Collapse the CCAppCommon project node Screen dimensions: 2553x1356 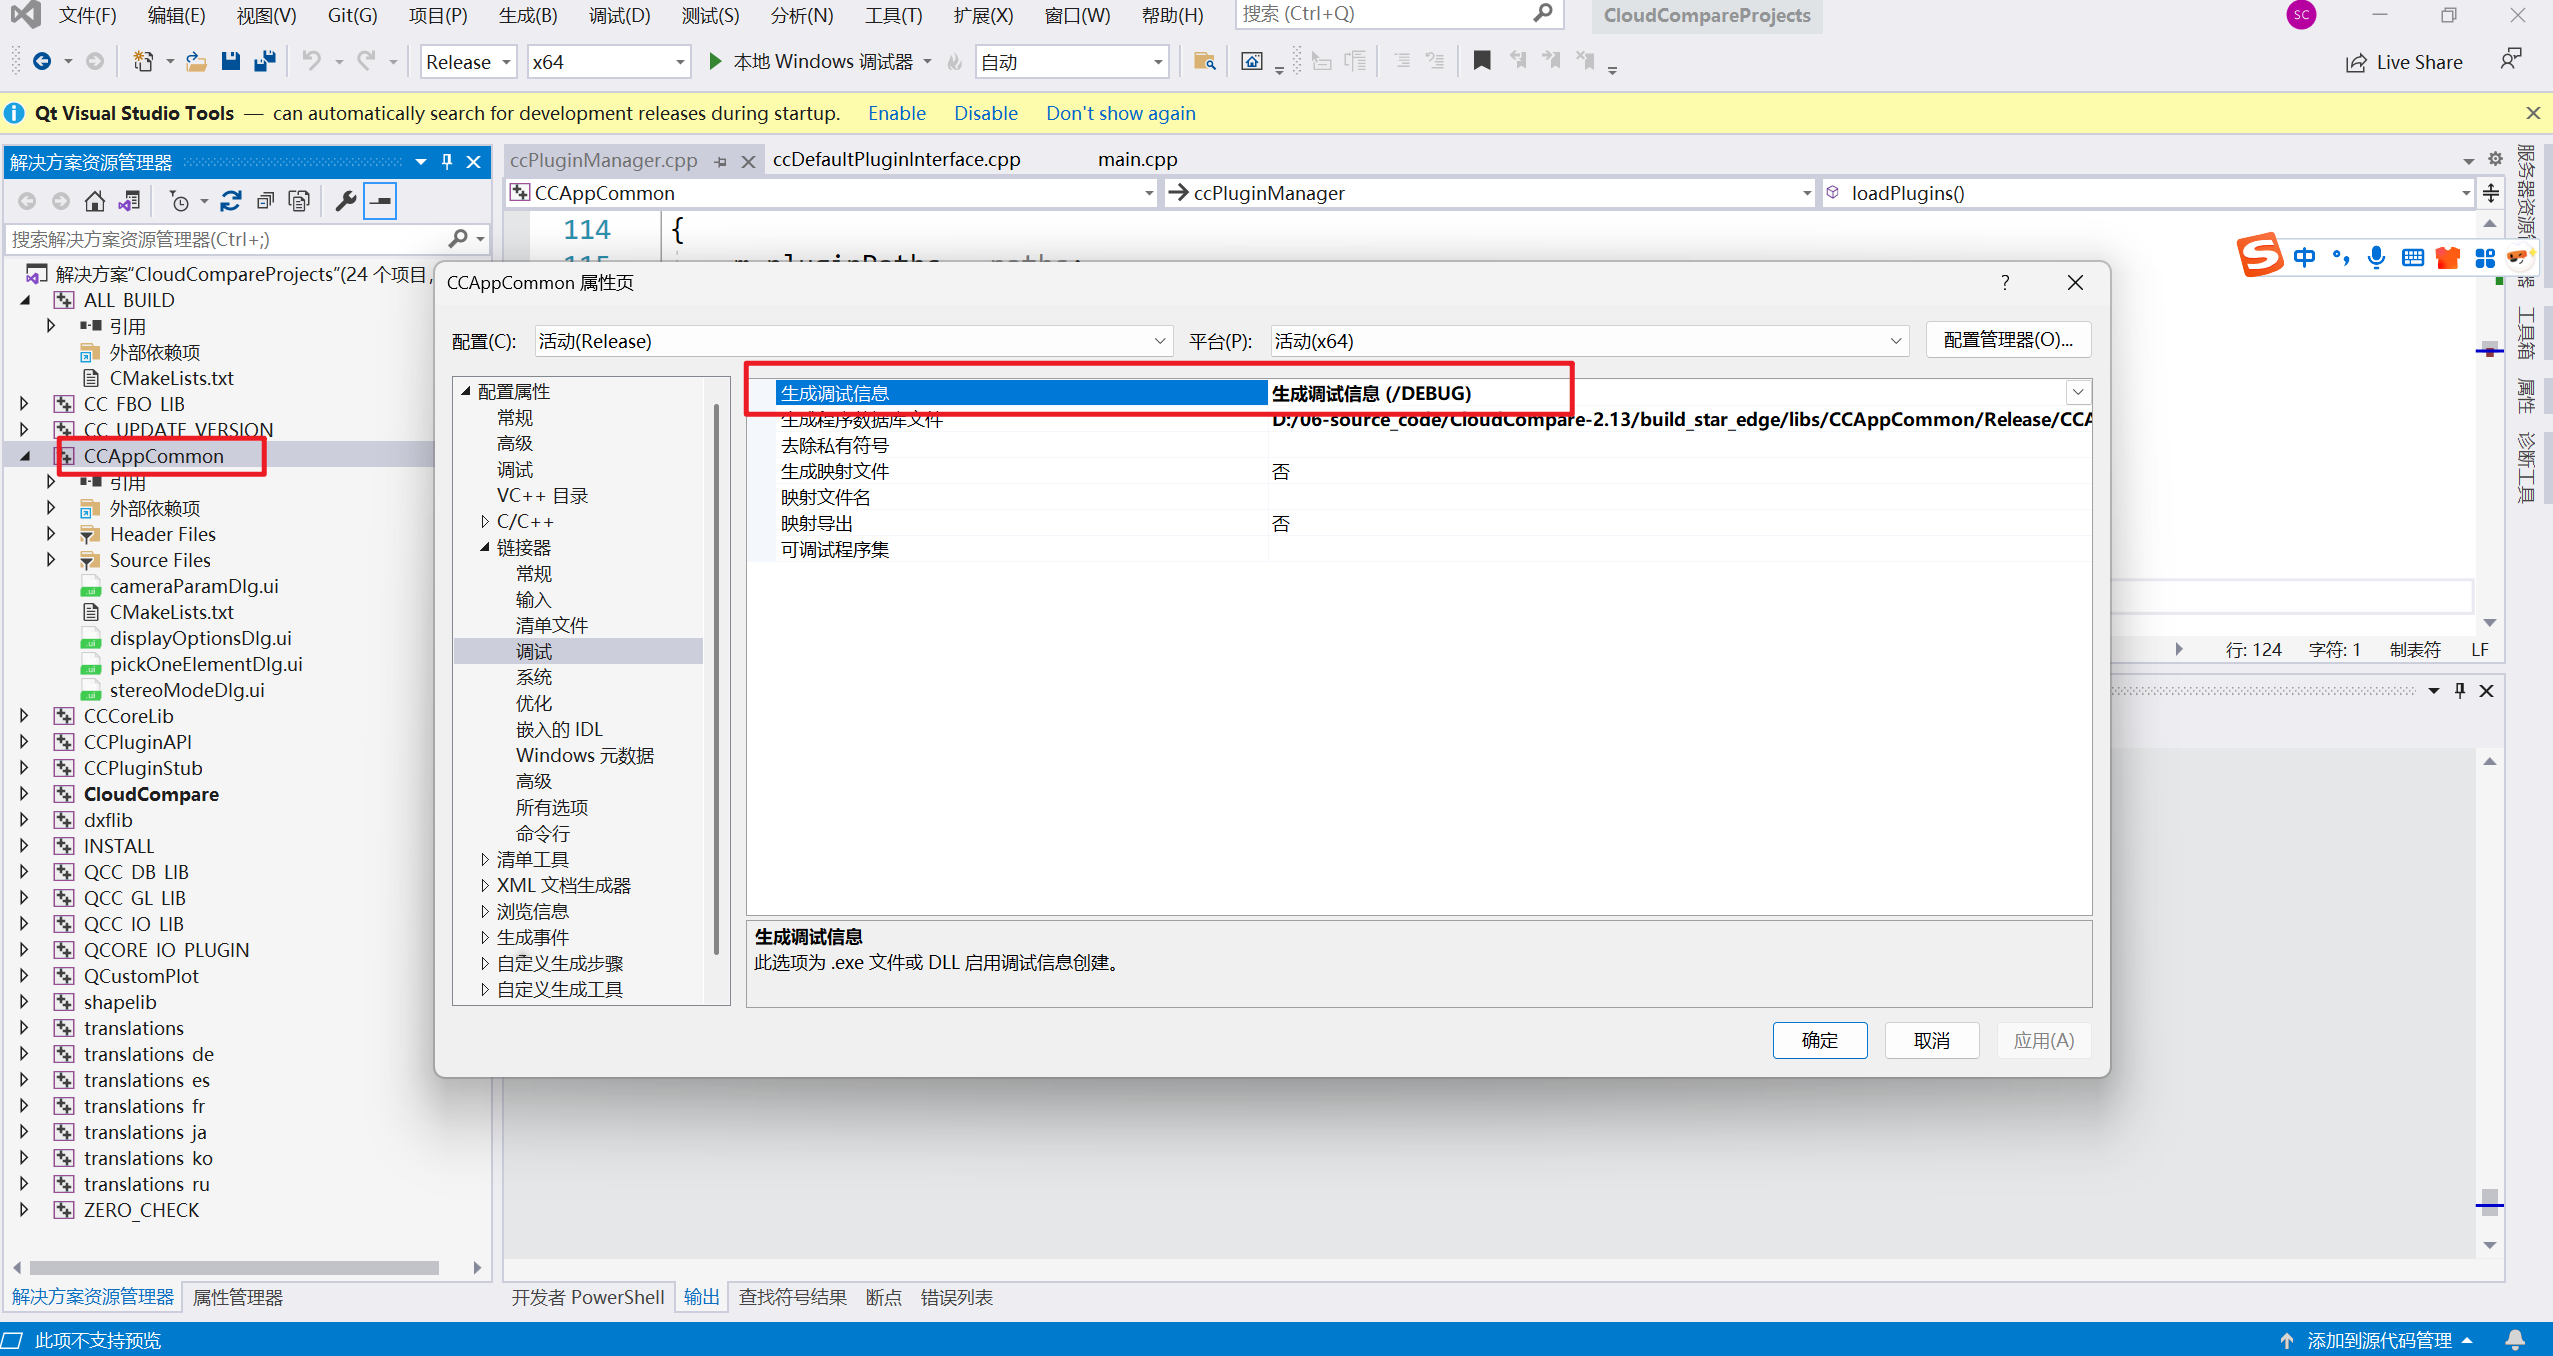[x=24, y=456]
